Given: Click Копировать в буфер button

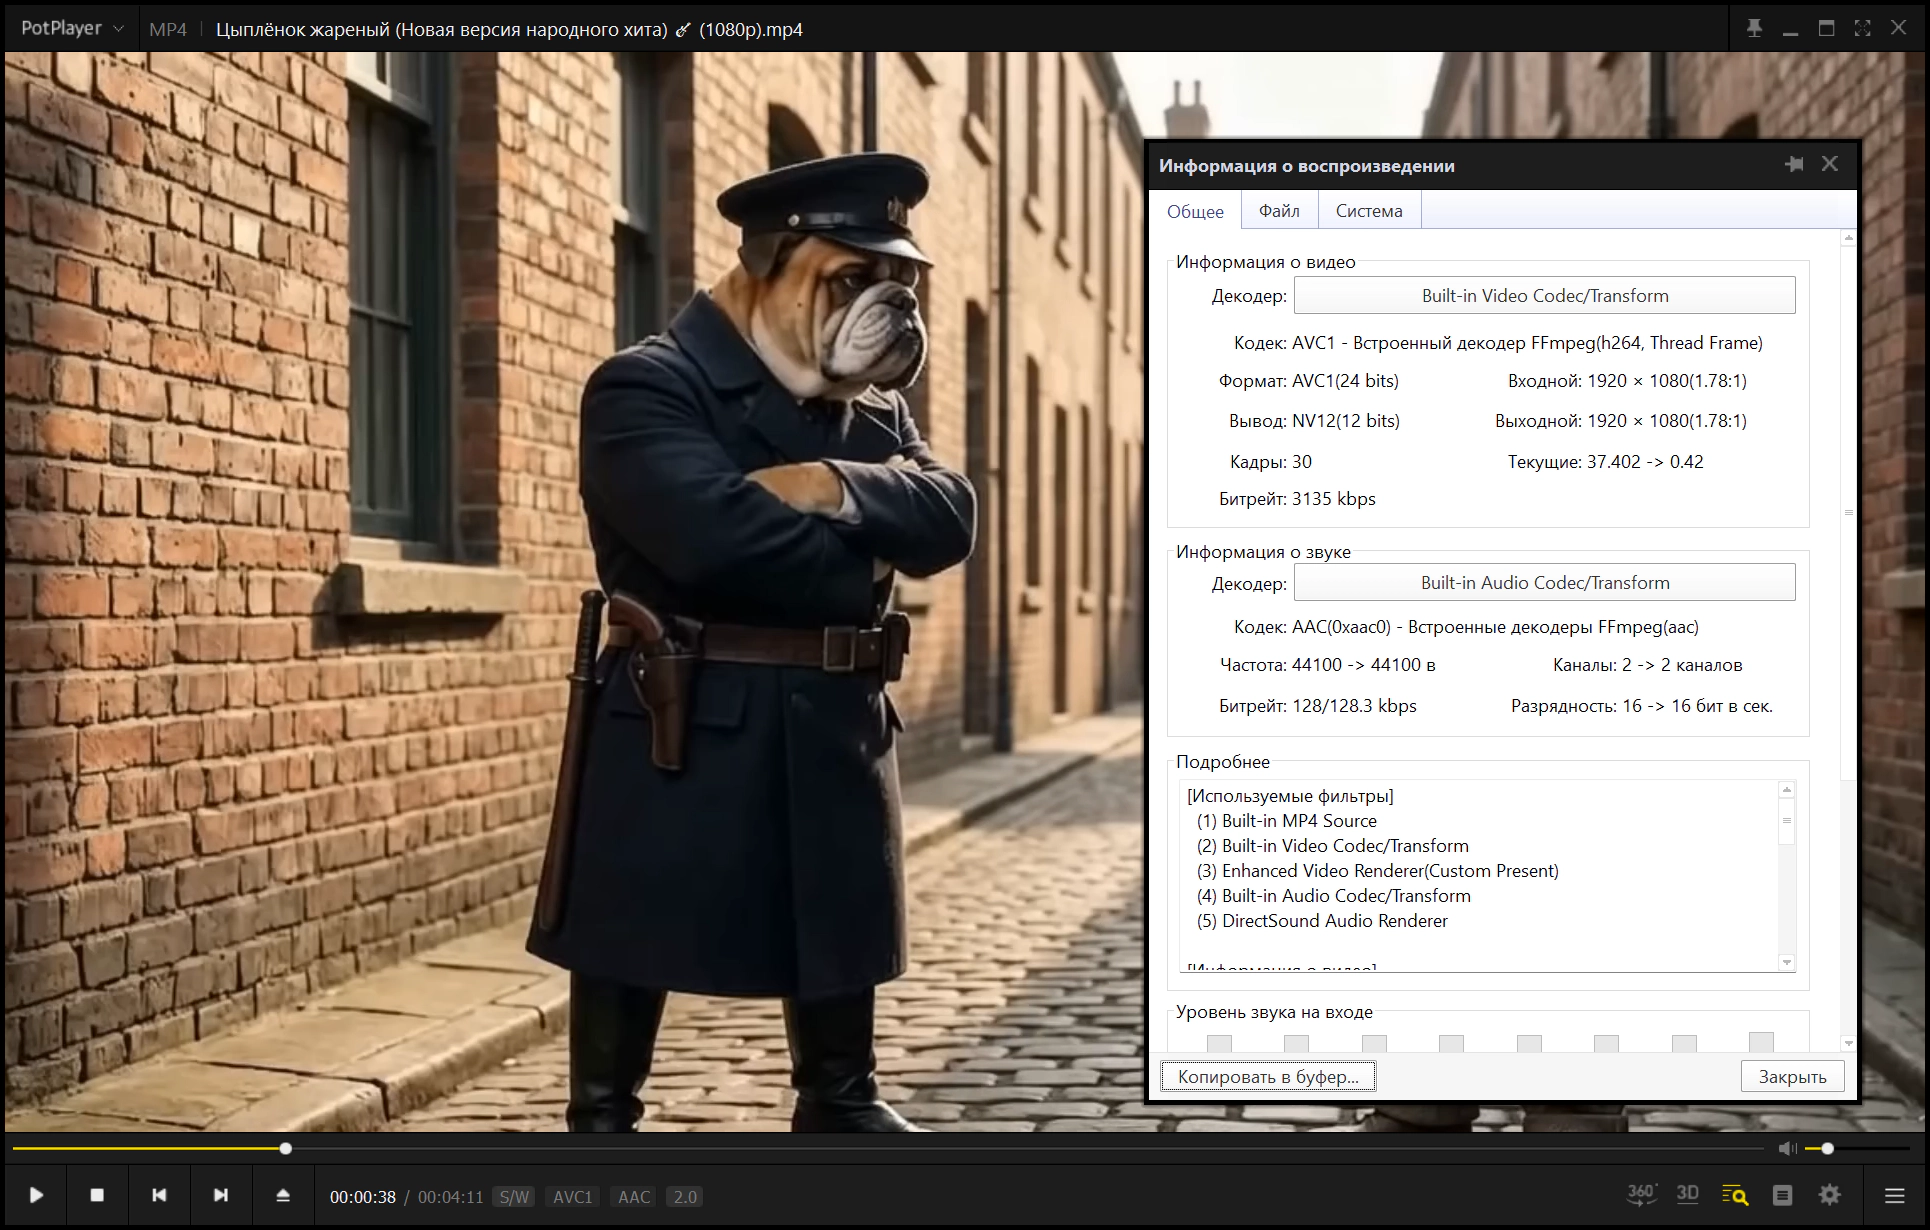Looking at the screenshot, I should (x=1268, y=1077).
